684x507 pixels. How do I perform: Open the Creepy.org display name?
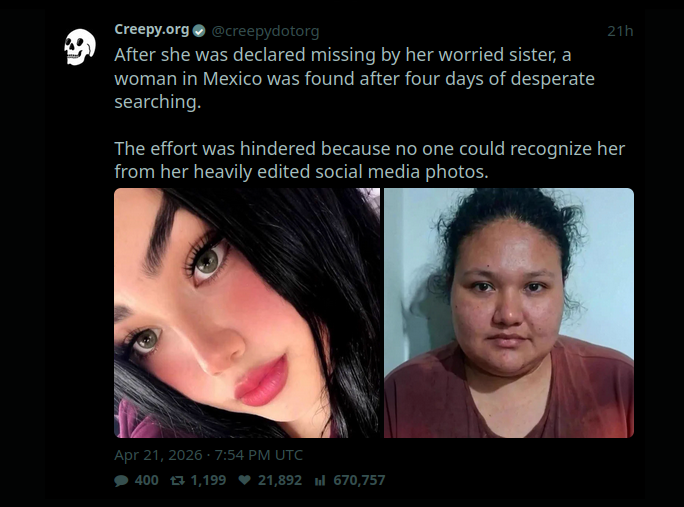click(151, 30)
